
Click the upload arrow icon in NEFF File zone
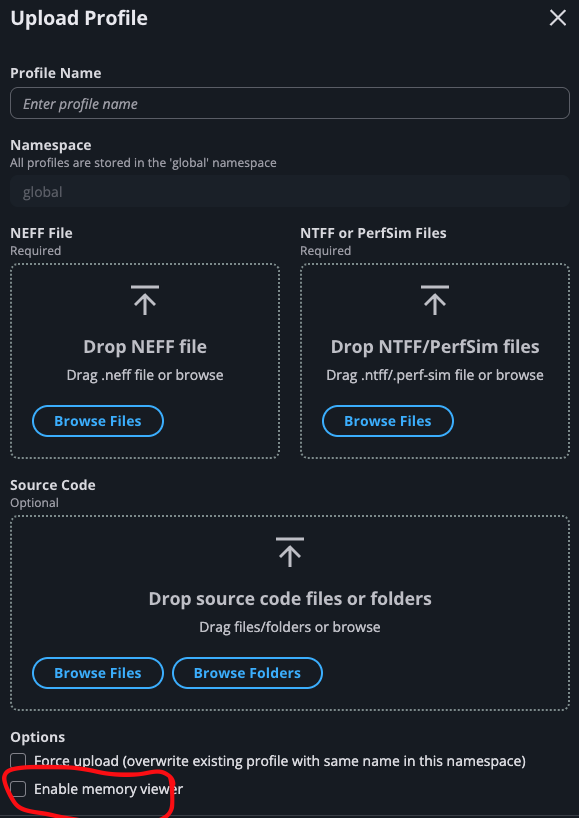click(145, 300)
